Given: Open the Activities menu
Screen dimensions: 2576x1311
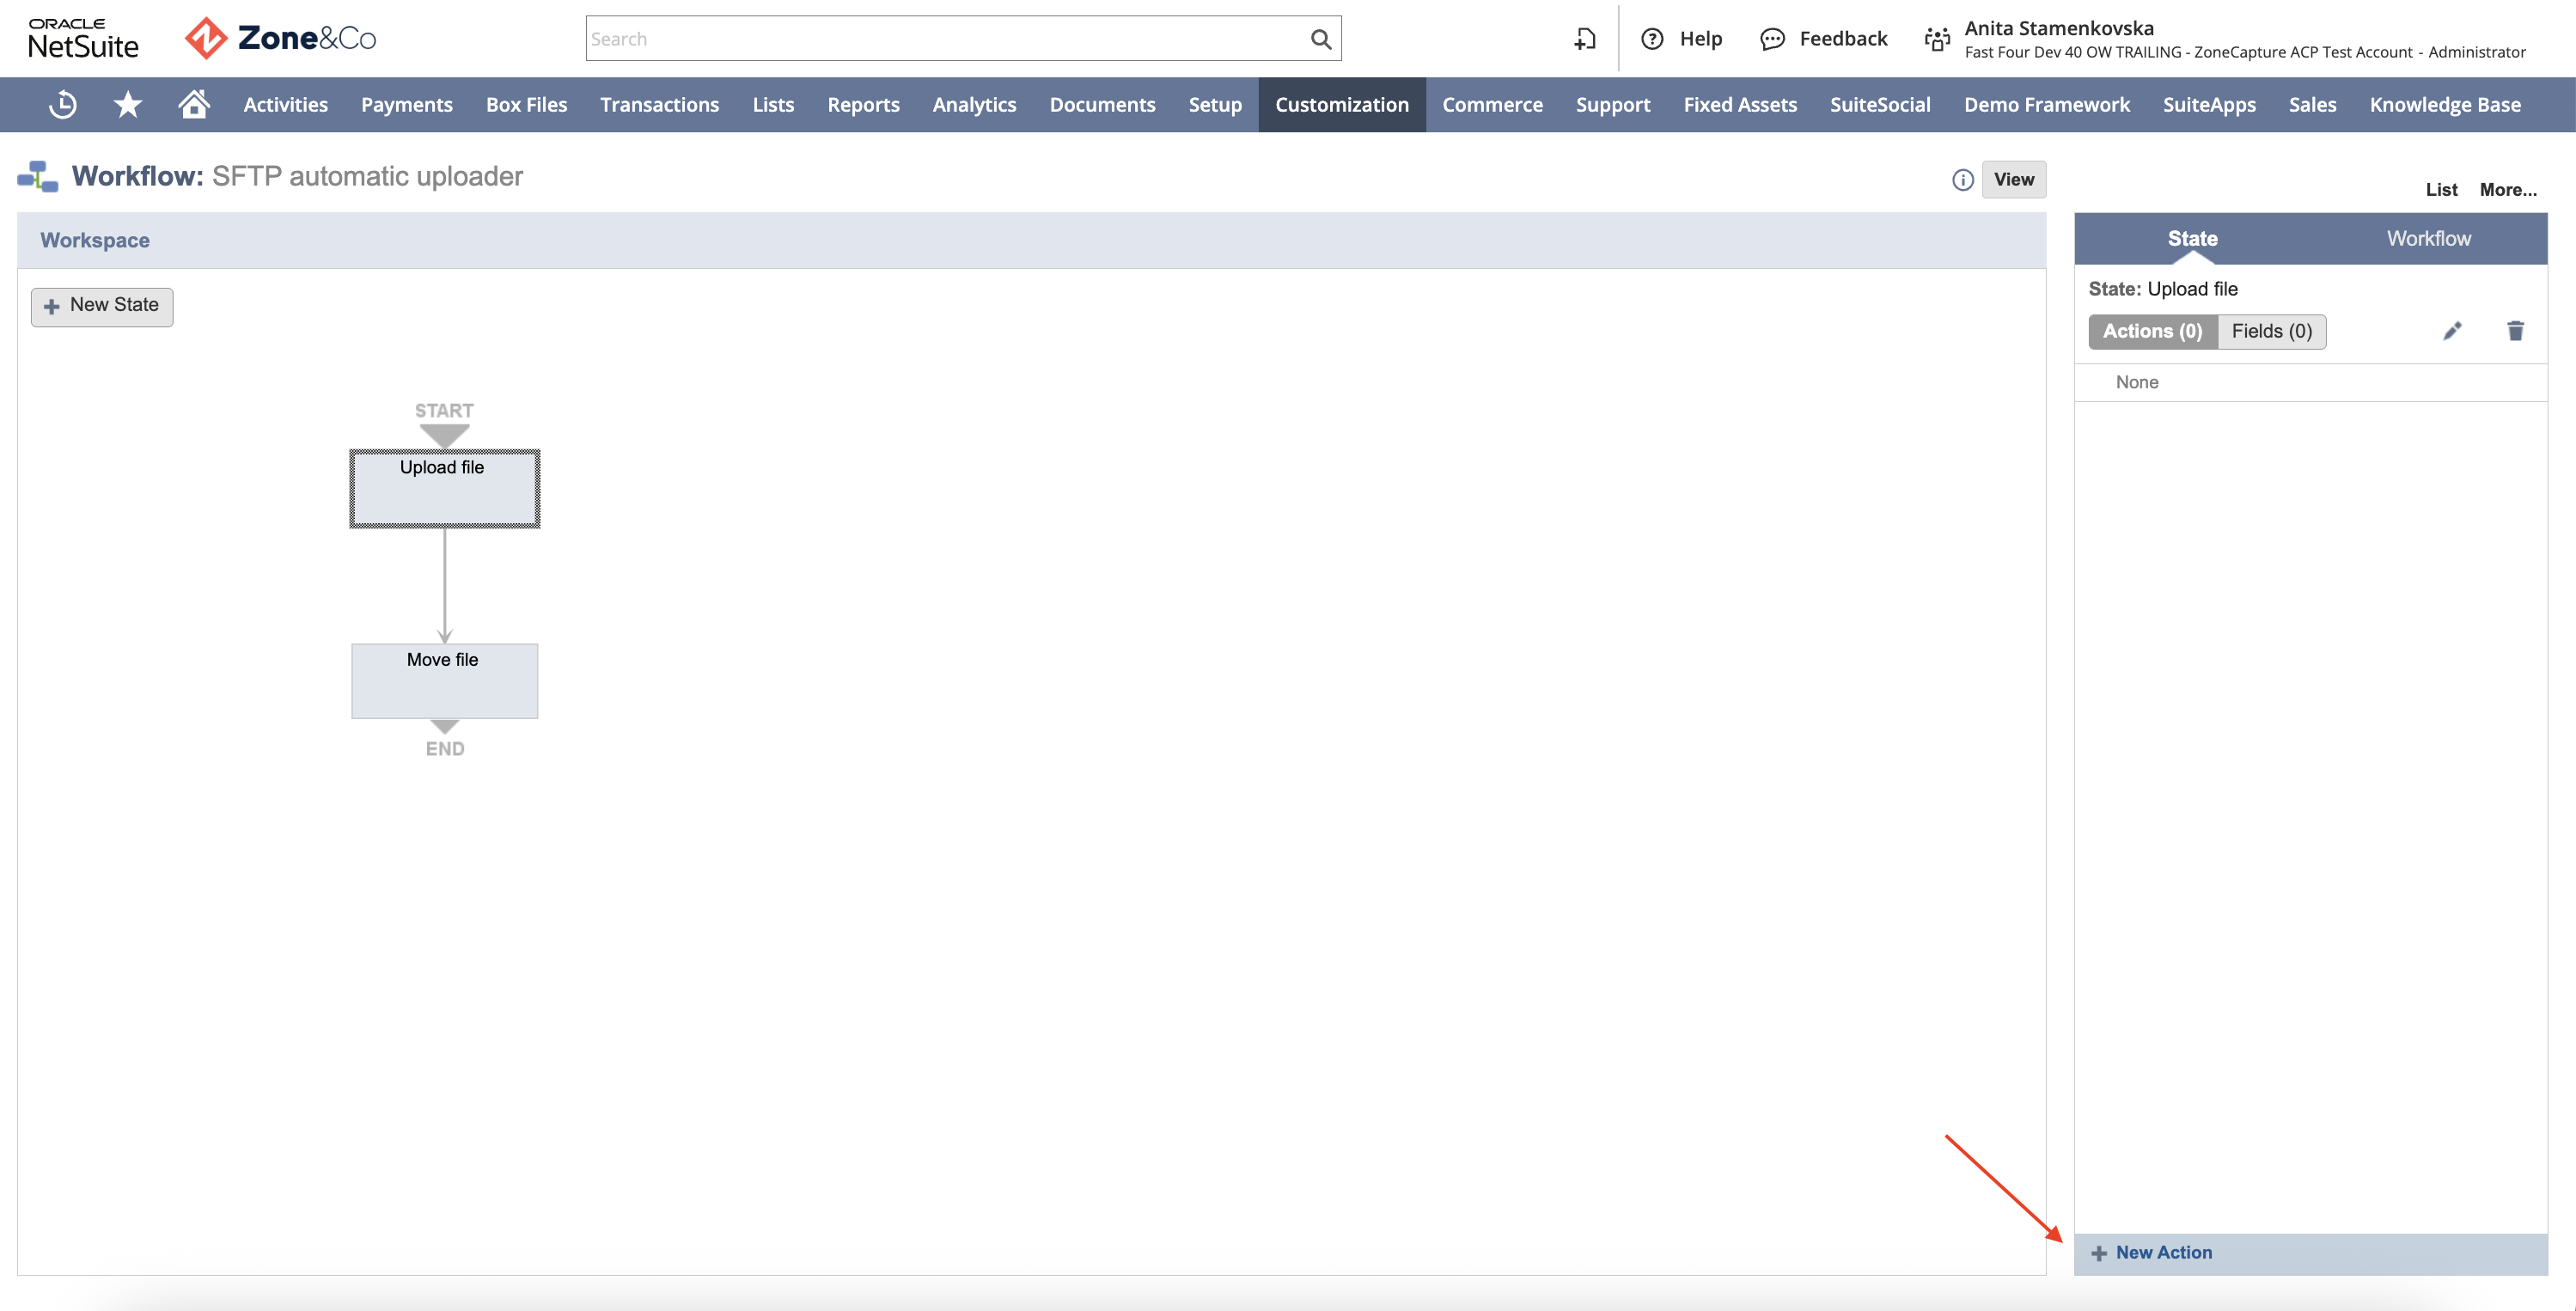Looking at the screenshot, I should click(285, 104).
